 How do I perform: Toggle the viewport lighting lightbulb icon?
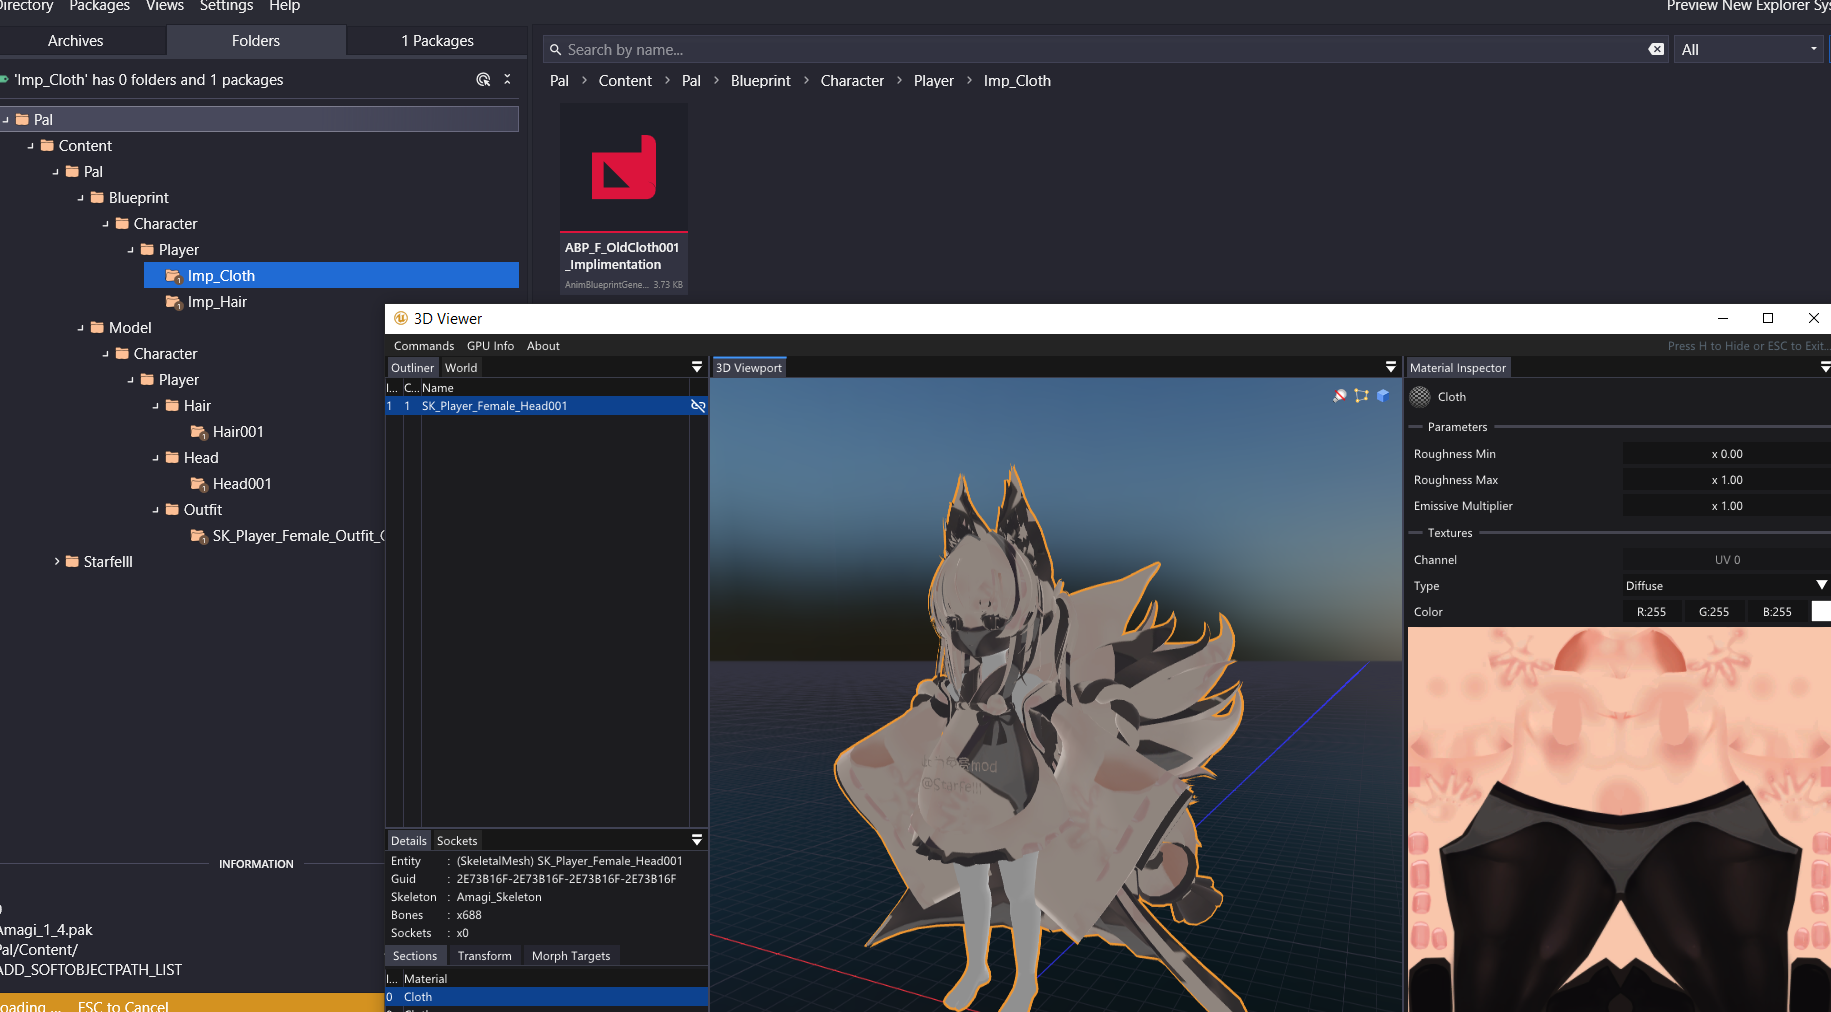[x=1340, y=396]
